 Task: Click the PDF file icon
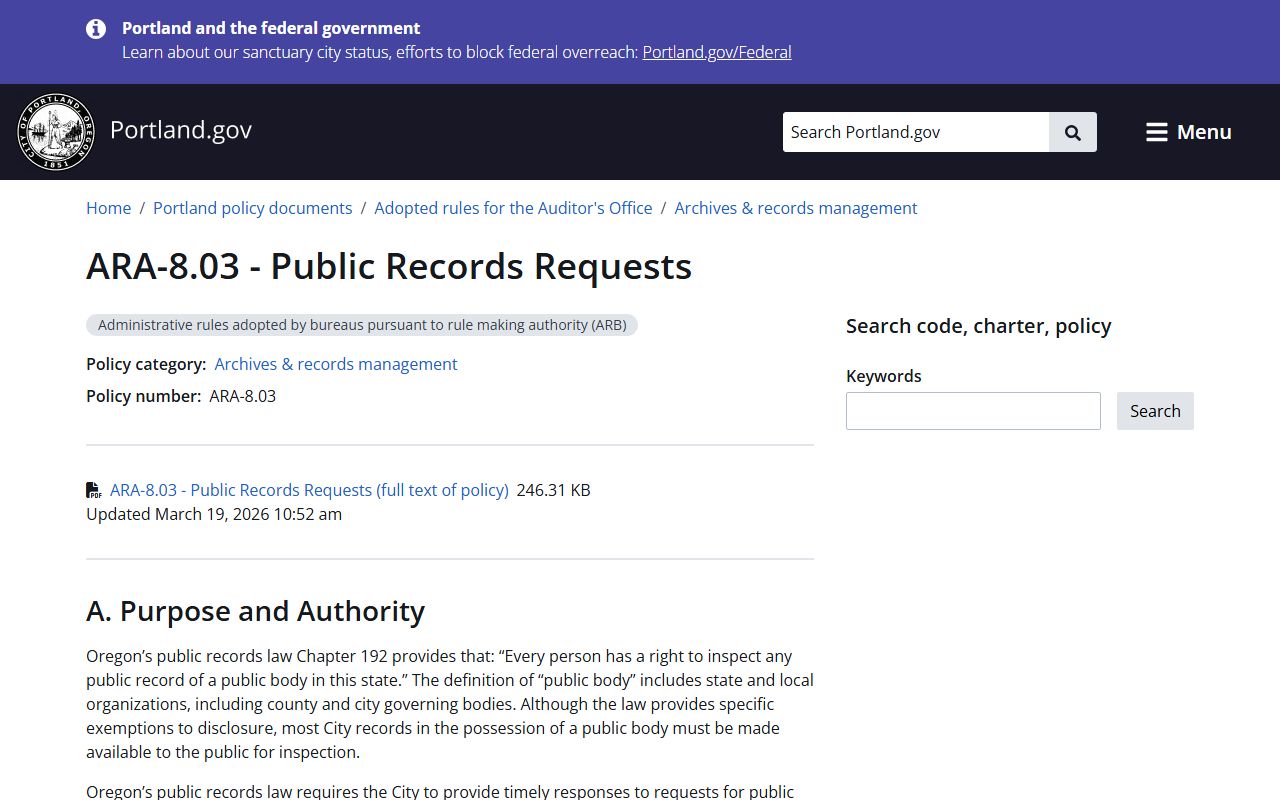pyautogui.click(x=94, y=490)
